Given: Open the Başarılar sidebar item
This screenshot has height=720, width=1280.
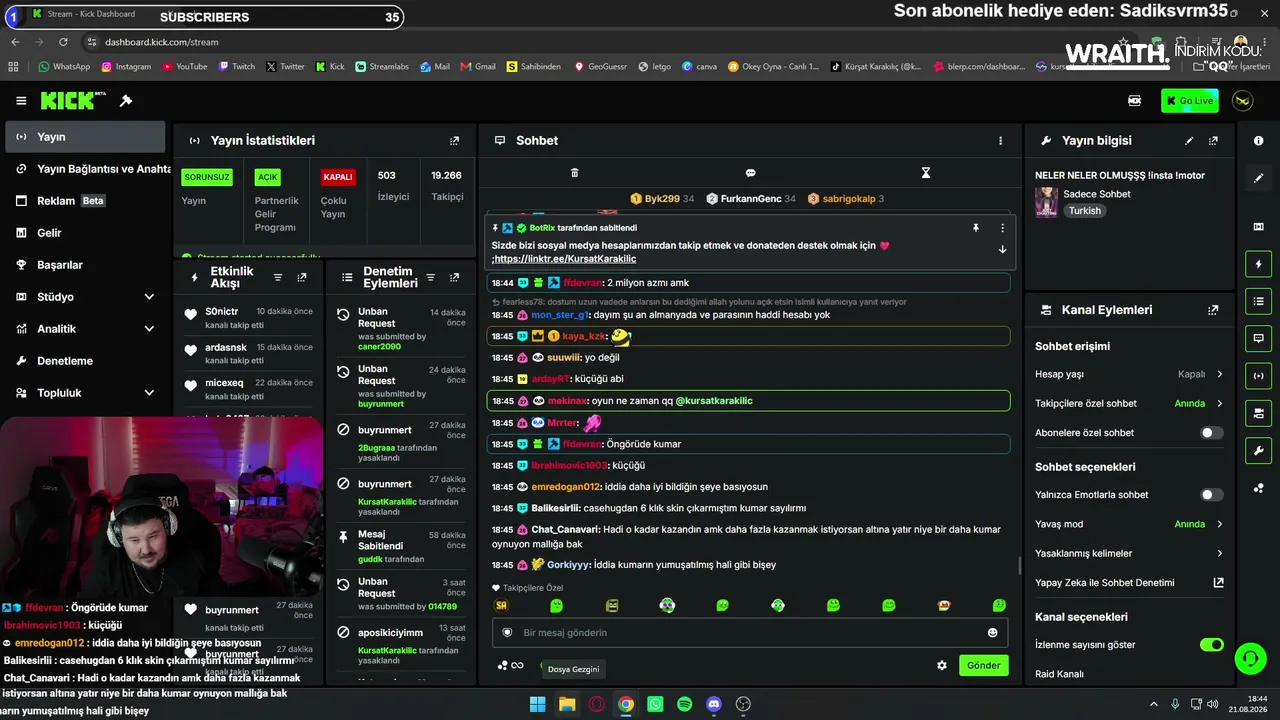Looking at the screenshot, I should pos(85,265).
